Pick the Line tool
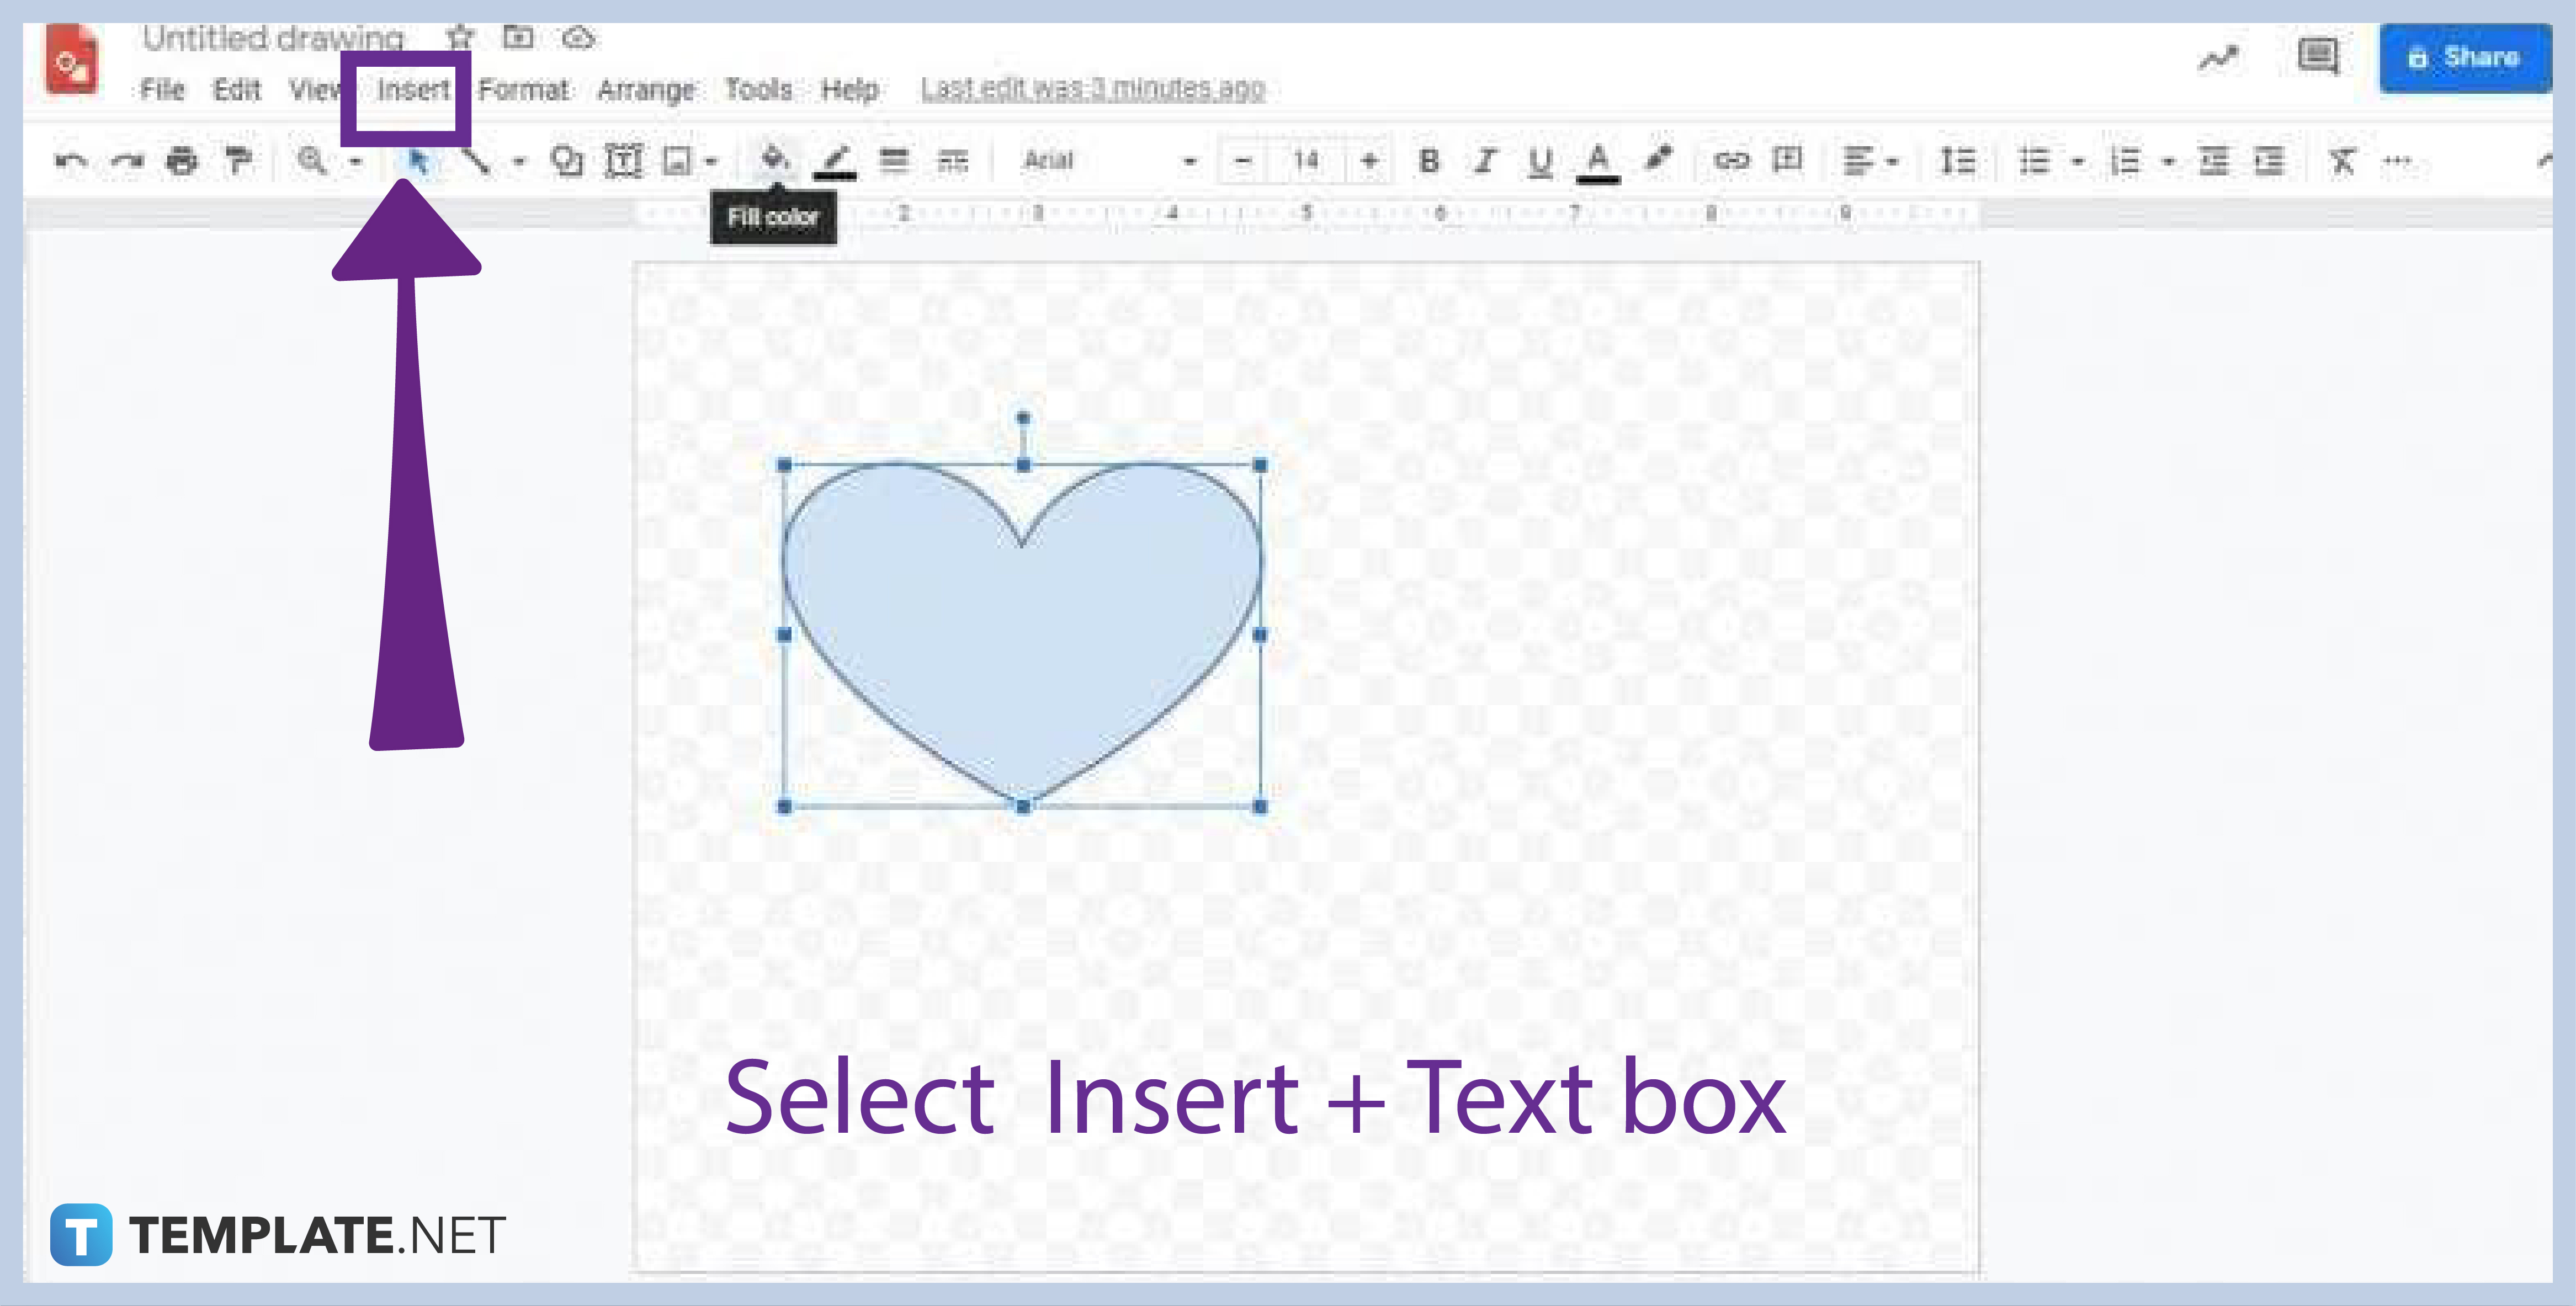Viewport: 2576px width, 1306px height. pos(480,160)
